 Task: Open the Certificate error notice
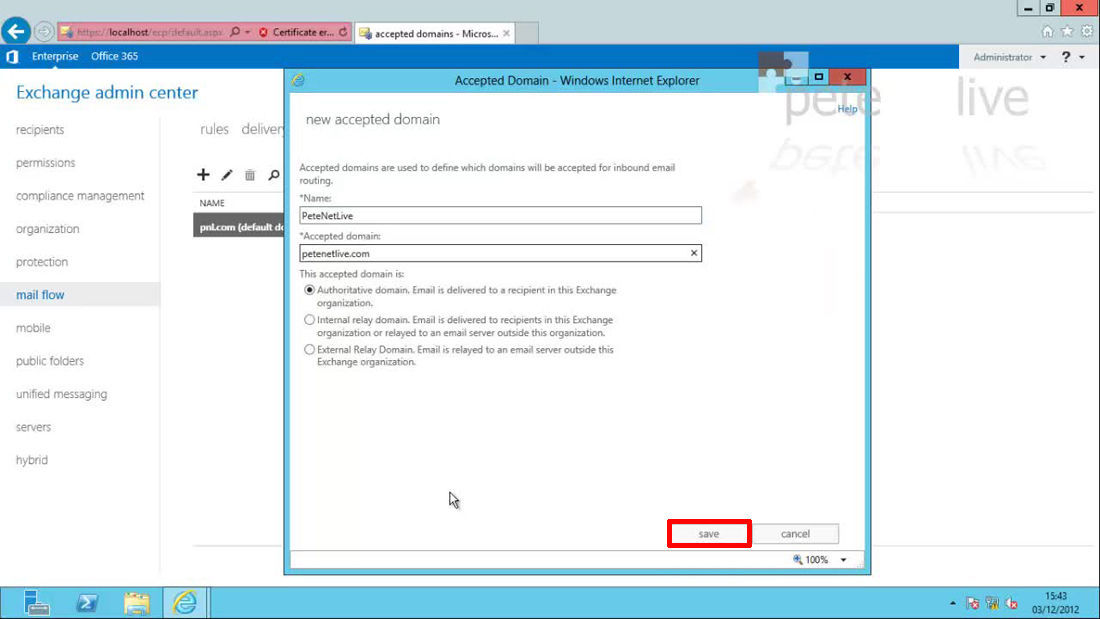[x=297, y=32]
